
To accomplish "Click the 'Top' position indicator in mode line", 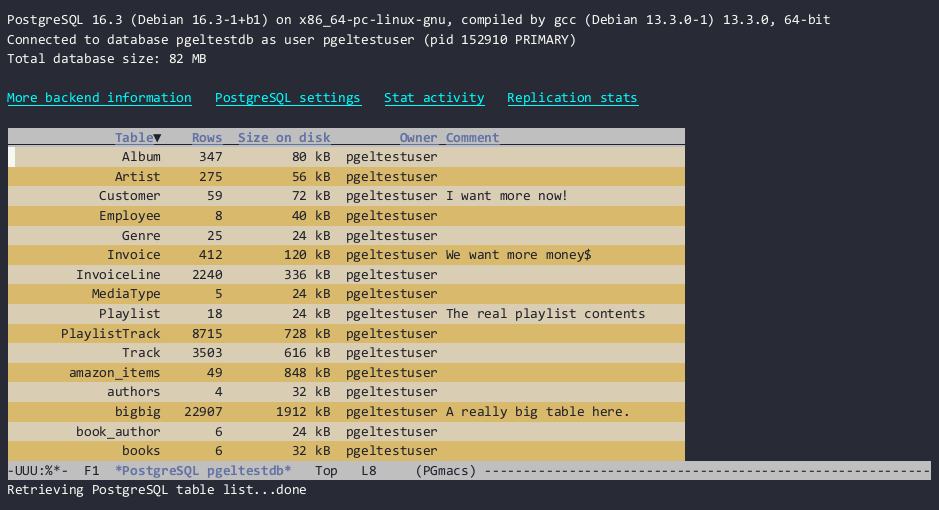I will point(326,470).
